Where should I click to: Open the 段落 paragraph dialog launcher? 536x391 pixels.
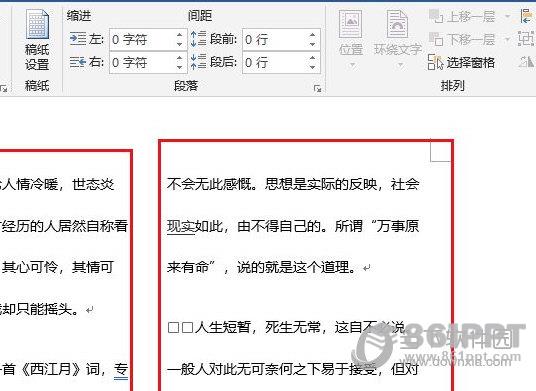coord(318,89)
